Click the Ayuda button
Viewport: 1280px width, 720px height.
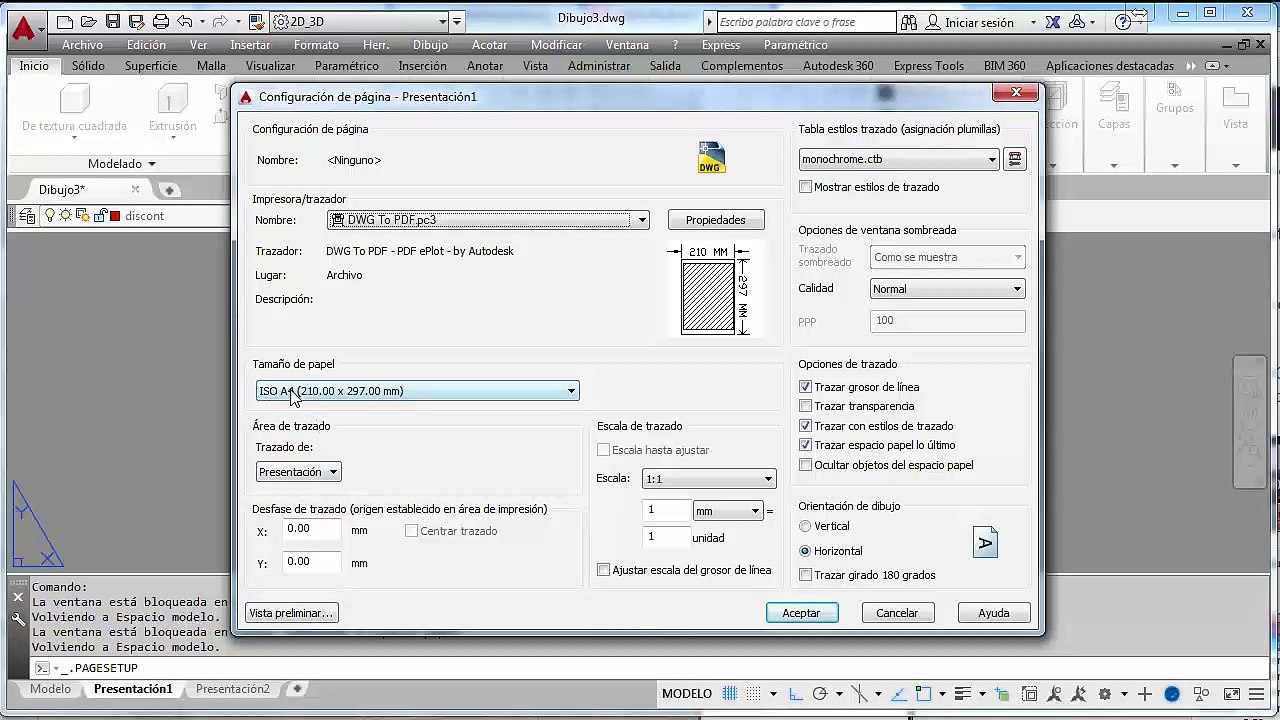click(x=994, y=613)
